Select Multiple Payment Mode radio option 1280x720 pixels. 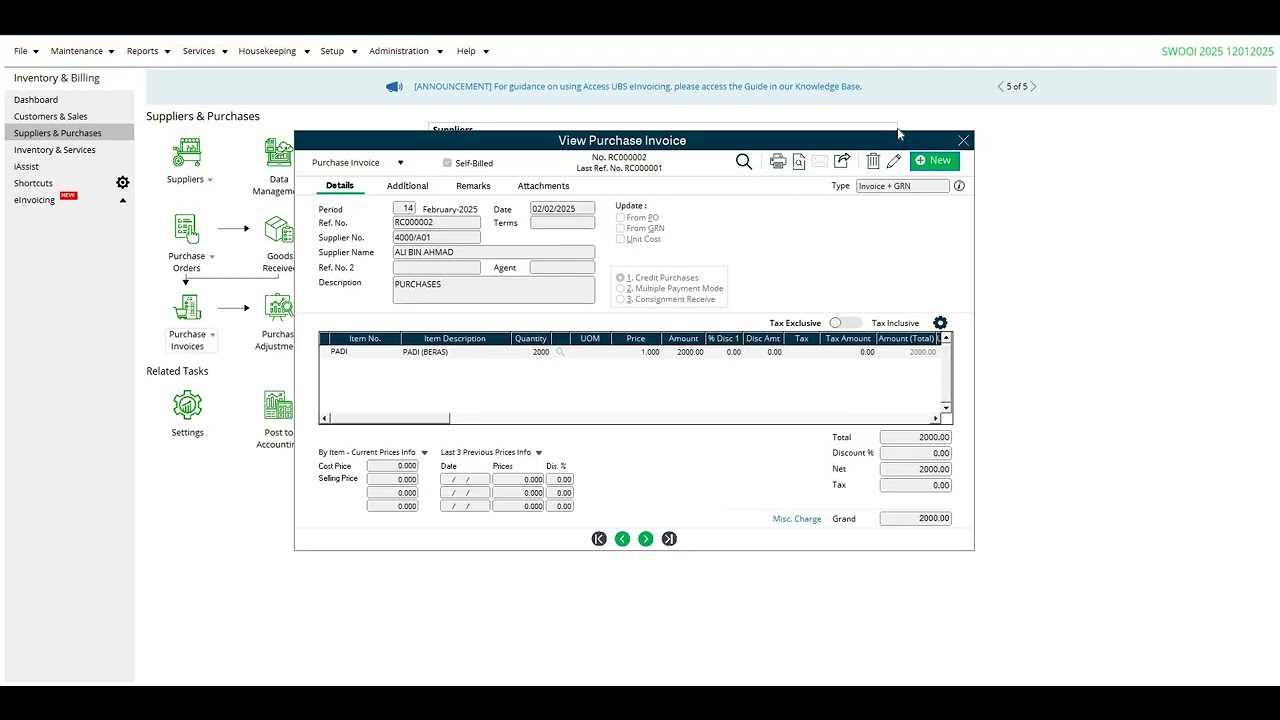pos(621,289)
